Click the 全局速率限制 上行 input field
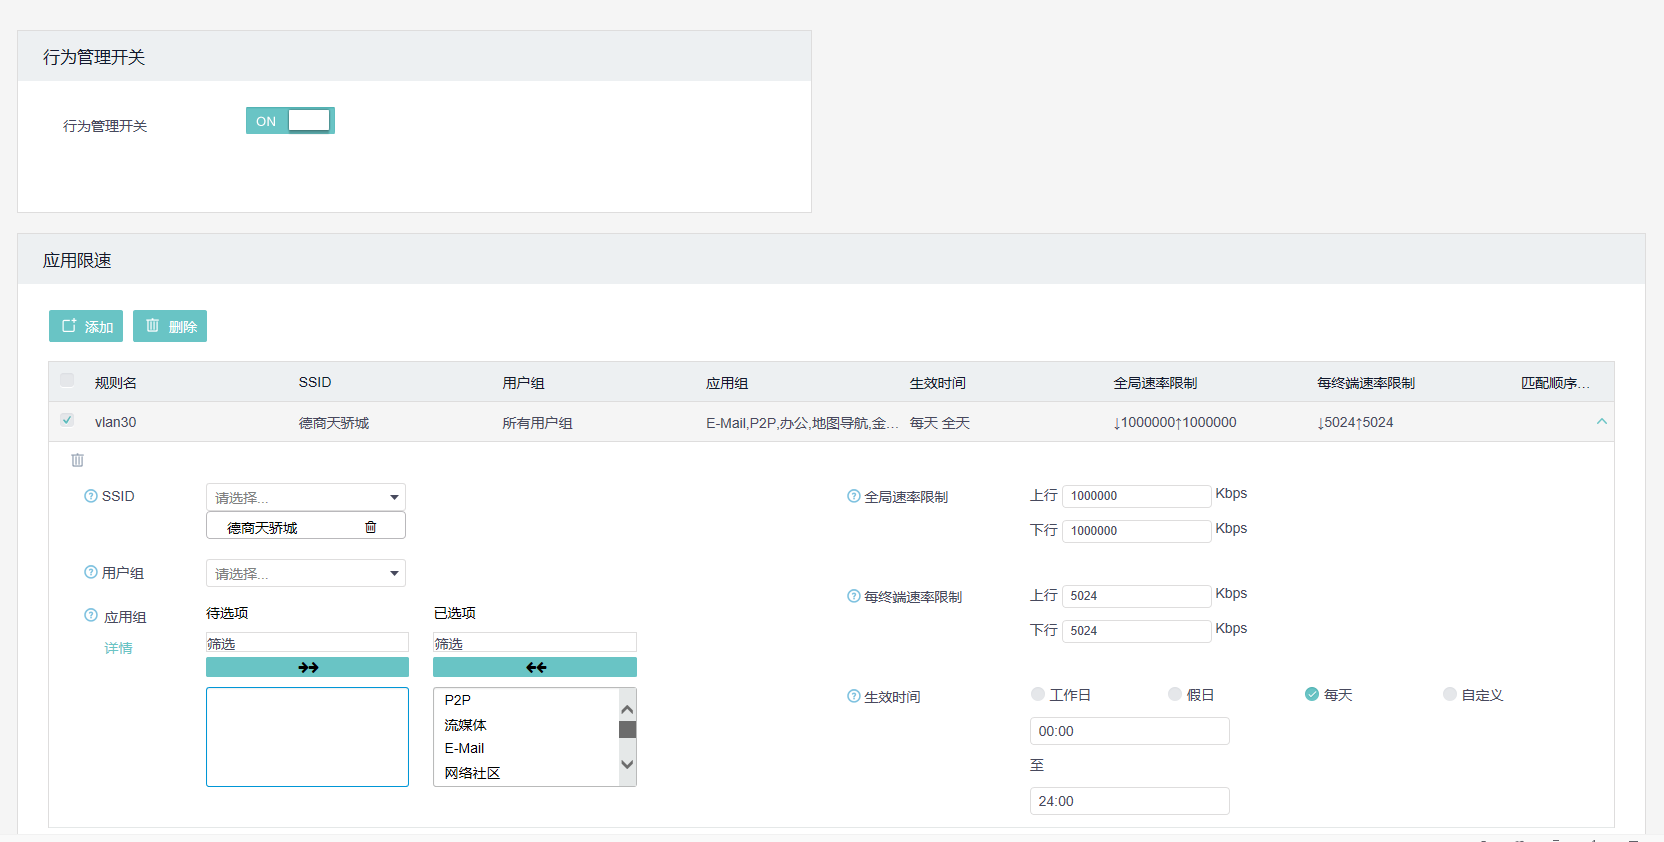The image size is (1664, 842). pyautogui.click(x=1136, y=496)
